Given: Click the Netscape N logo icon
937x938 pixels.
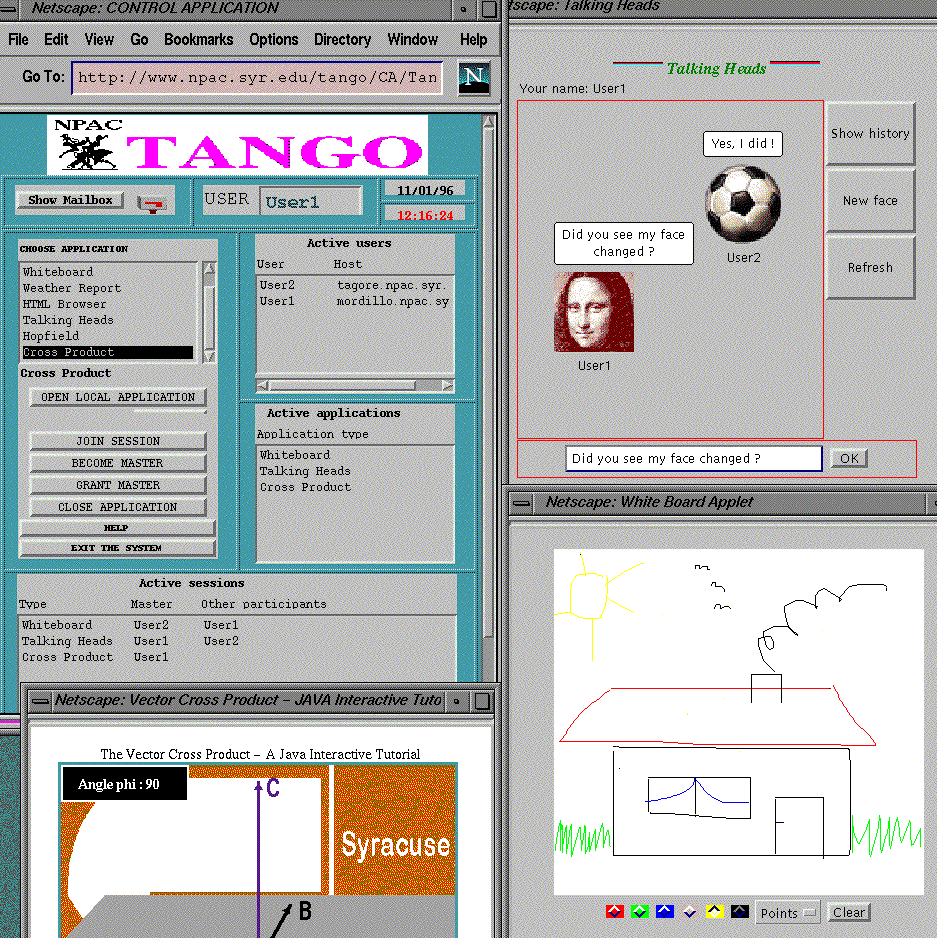Looking at the screenshot, I should [x=474, y=77].
